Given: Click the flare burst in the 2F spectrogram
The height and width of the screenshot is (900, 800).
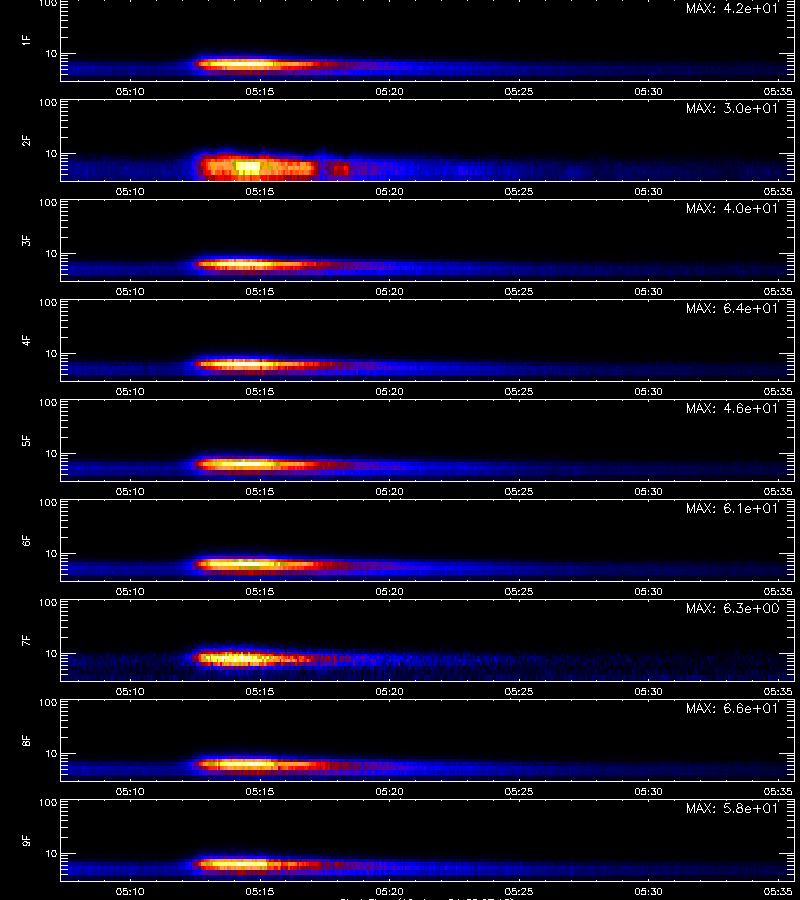Looking at the screenshot, I should [258, 167].
